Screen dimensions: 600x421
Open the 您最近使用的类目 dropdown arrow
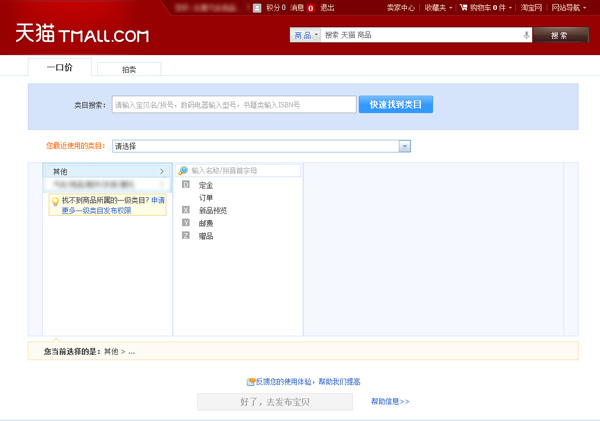pyautogui.click(x=404, y=146)
